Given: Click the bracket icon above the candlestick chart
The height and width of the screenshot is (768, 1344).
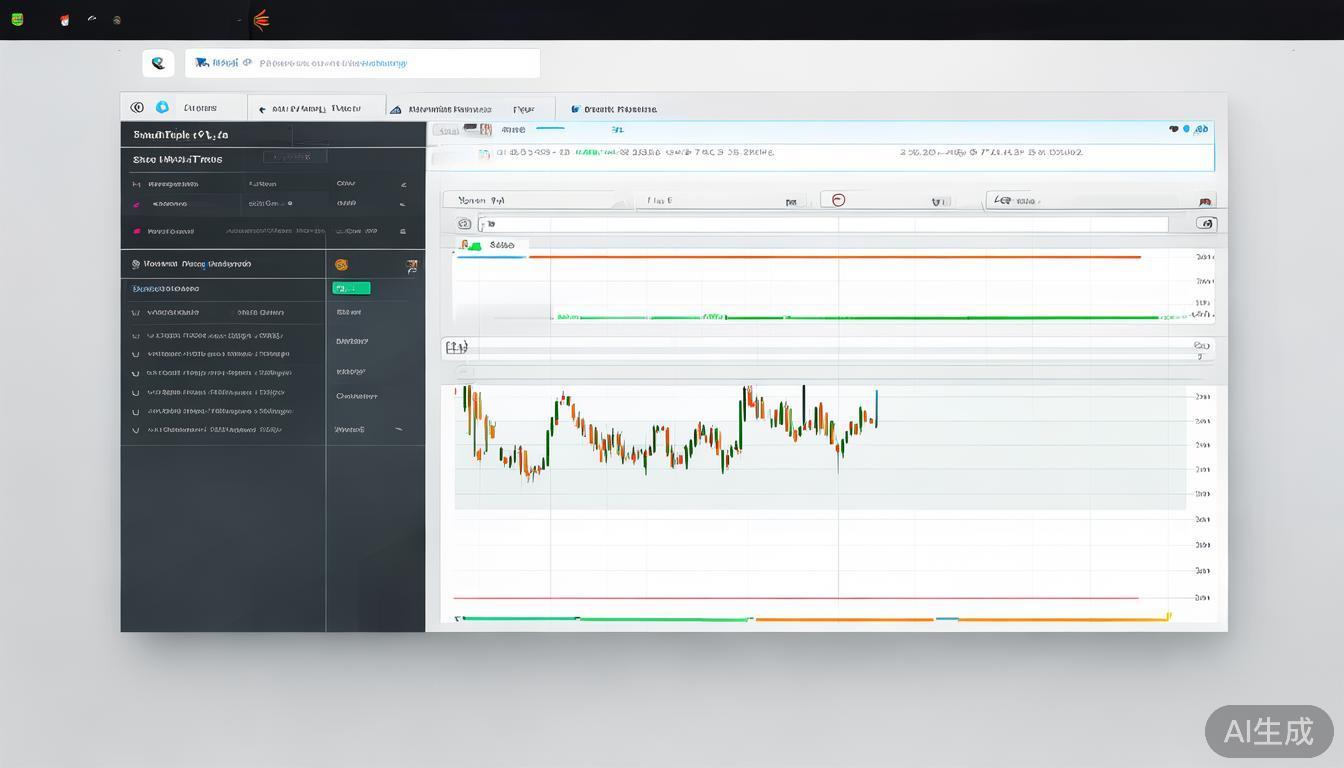Looking at the screenshot, I should point(456,347).
